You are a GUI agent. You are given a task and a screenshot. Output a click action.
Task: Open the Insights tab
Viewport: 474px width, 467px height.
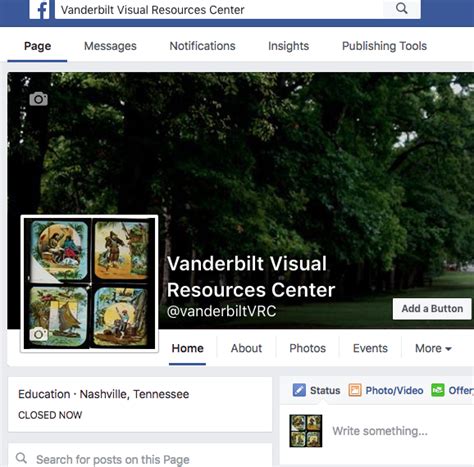point(288,46)
